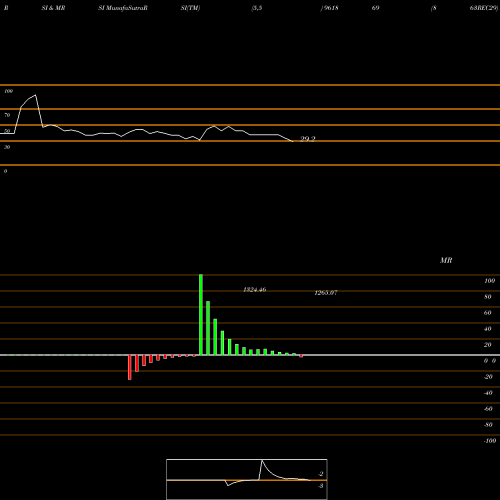
Task: Open the mini overview chart thumbnail
Action: (247, 479)
